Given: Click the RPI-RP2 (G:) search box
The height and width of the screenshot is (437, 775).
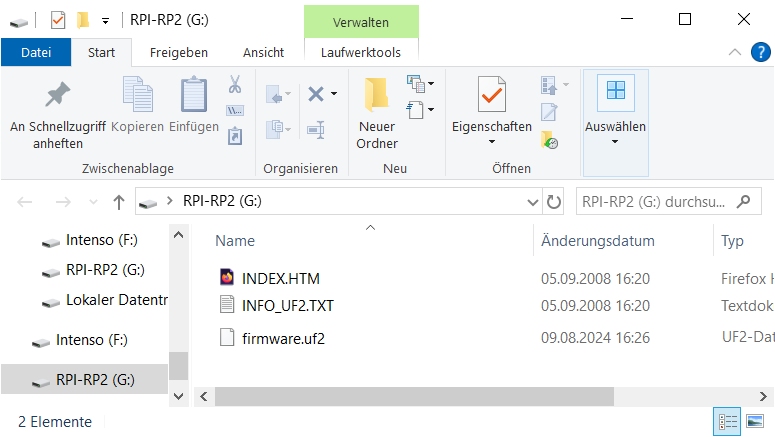Looking at the screenshot, I should pos(655,202).
